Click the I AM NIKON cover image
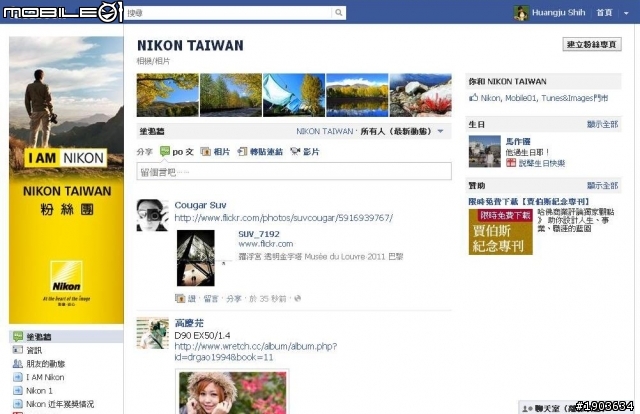The image size is (640, 414). [x=66, y=180]
